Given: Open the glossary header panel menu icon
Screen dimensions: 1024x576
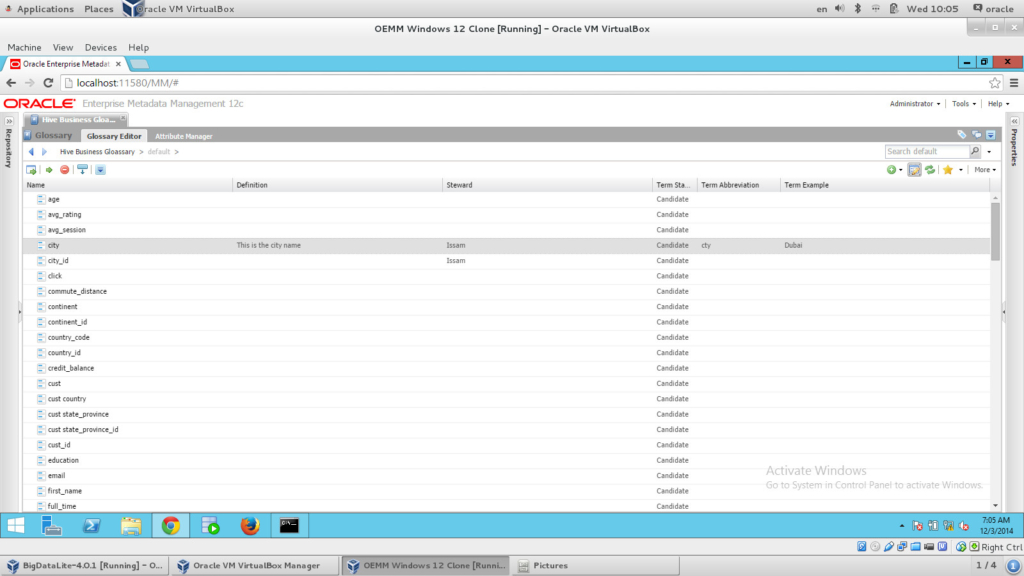Looking at the screenshot, I should pyautogui.click(x=991, y=135).
